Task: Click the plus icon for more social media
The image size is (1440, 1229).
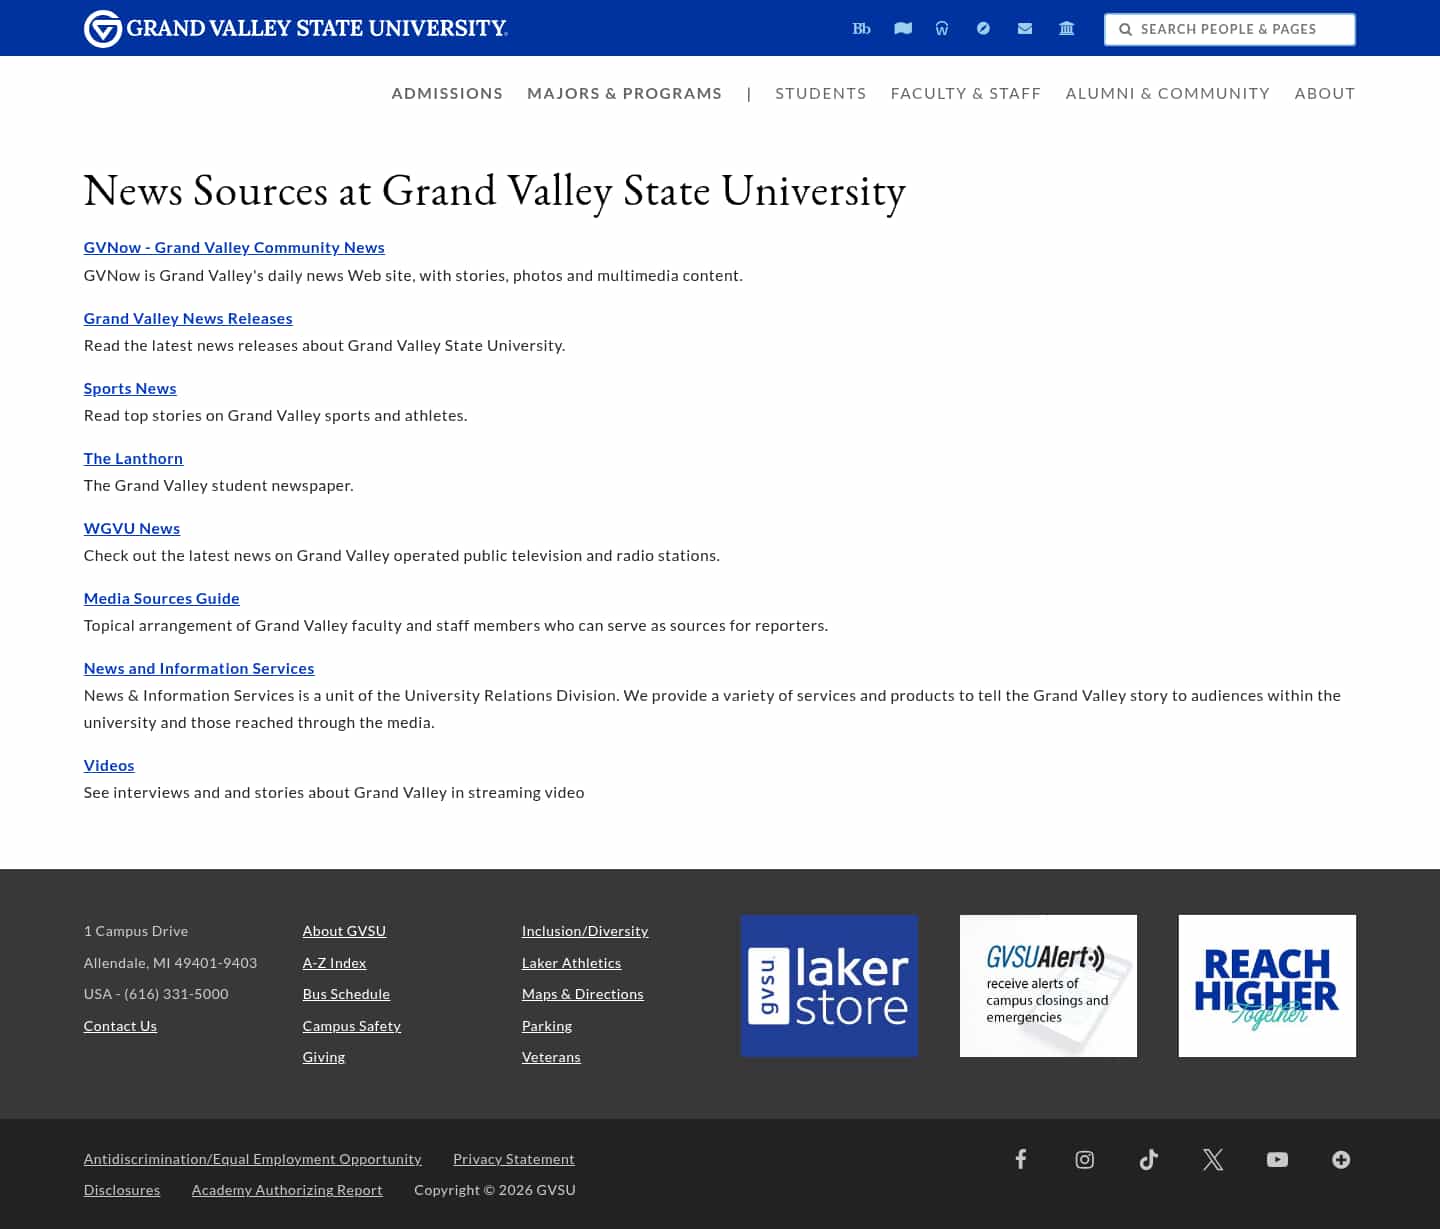Action: pos(1341,1159)
